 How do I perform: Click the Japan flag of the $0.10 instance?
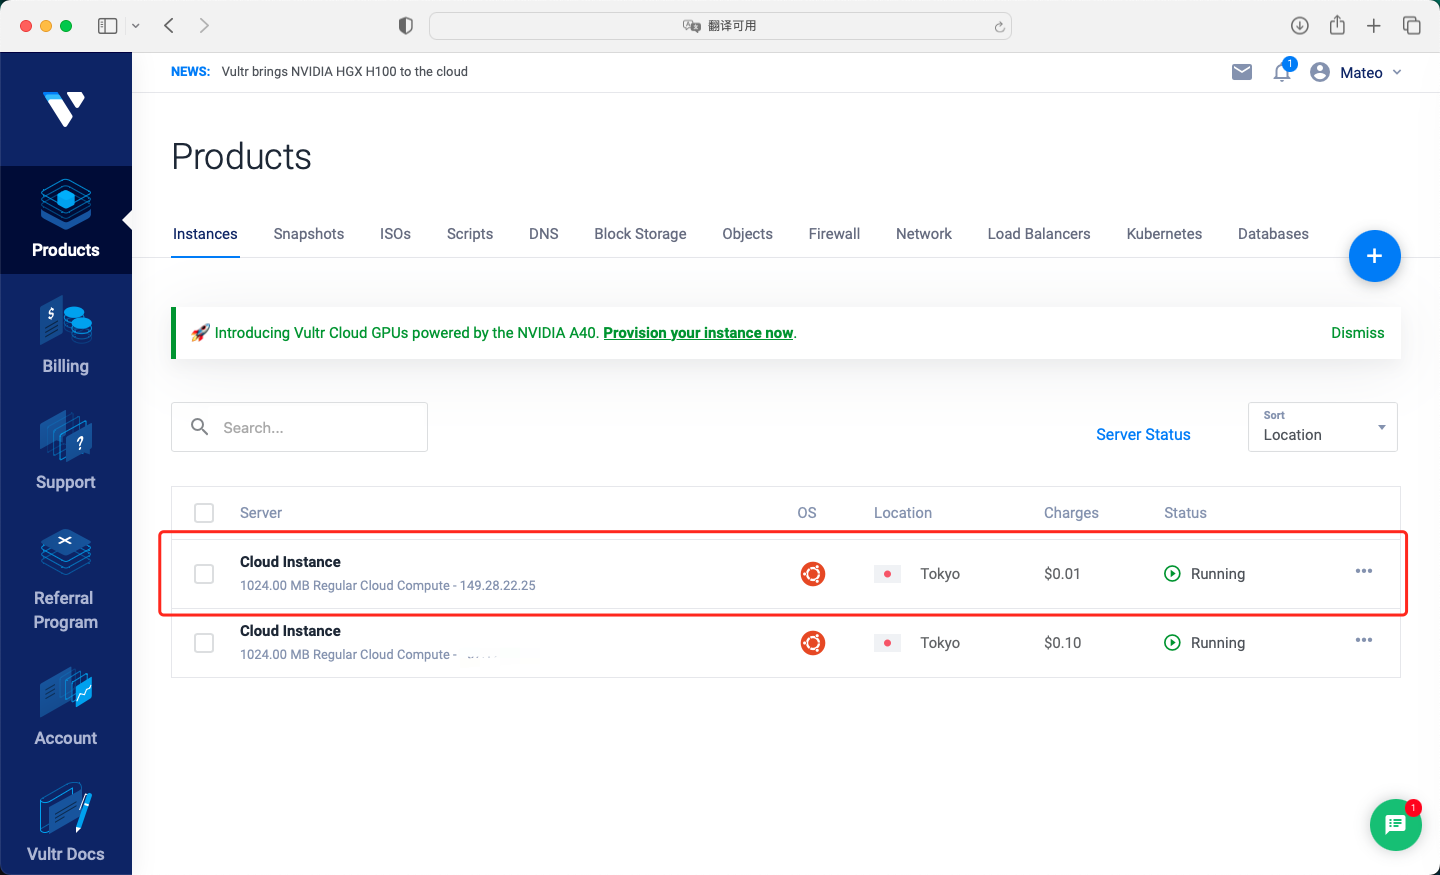click(x=887, y=643)
